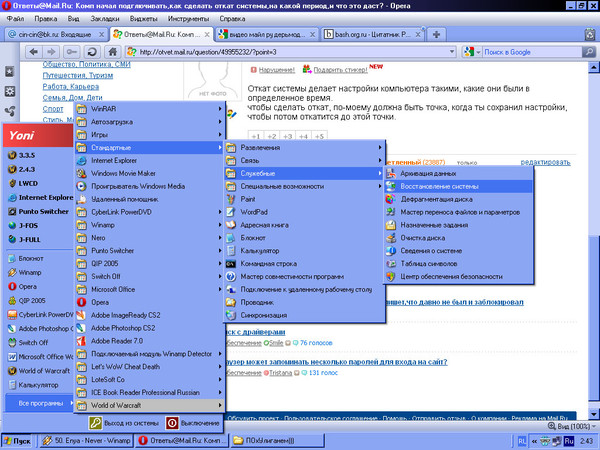
Task: Click the Opera reload button
Action: tap(92, 52)
